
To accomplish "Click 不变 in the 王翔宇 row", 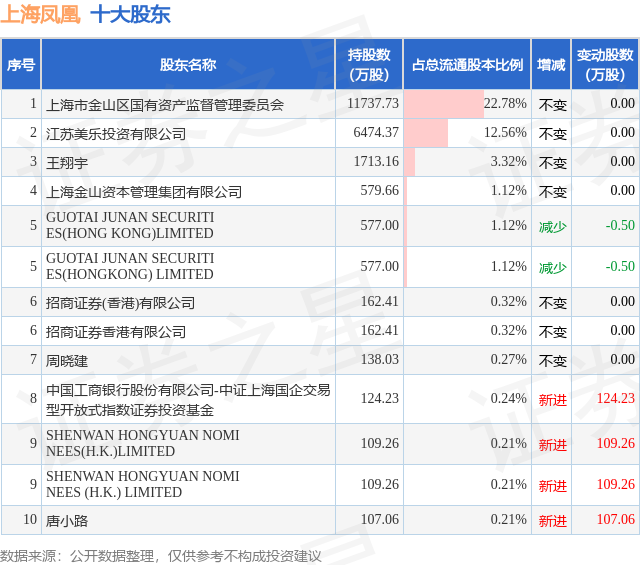I will 553,163.
